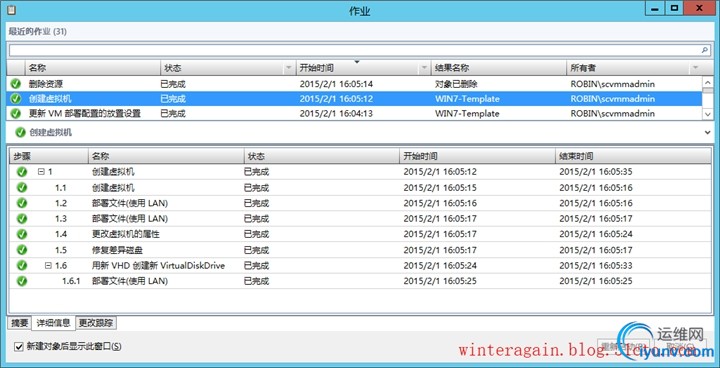Collapse step 1.6 tree node
Screen dimensions: 720x368
[x=48, y=266]
